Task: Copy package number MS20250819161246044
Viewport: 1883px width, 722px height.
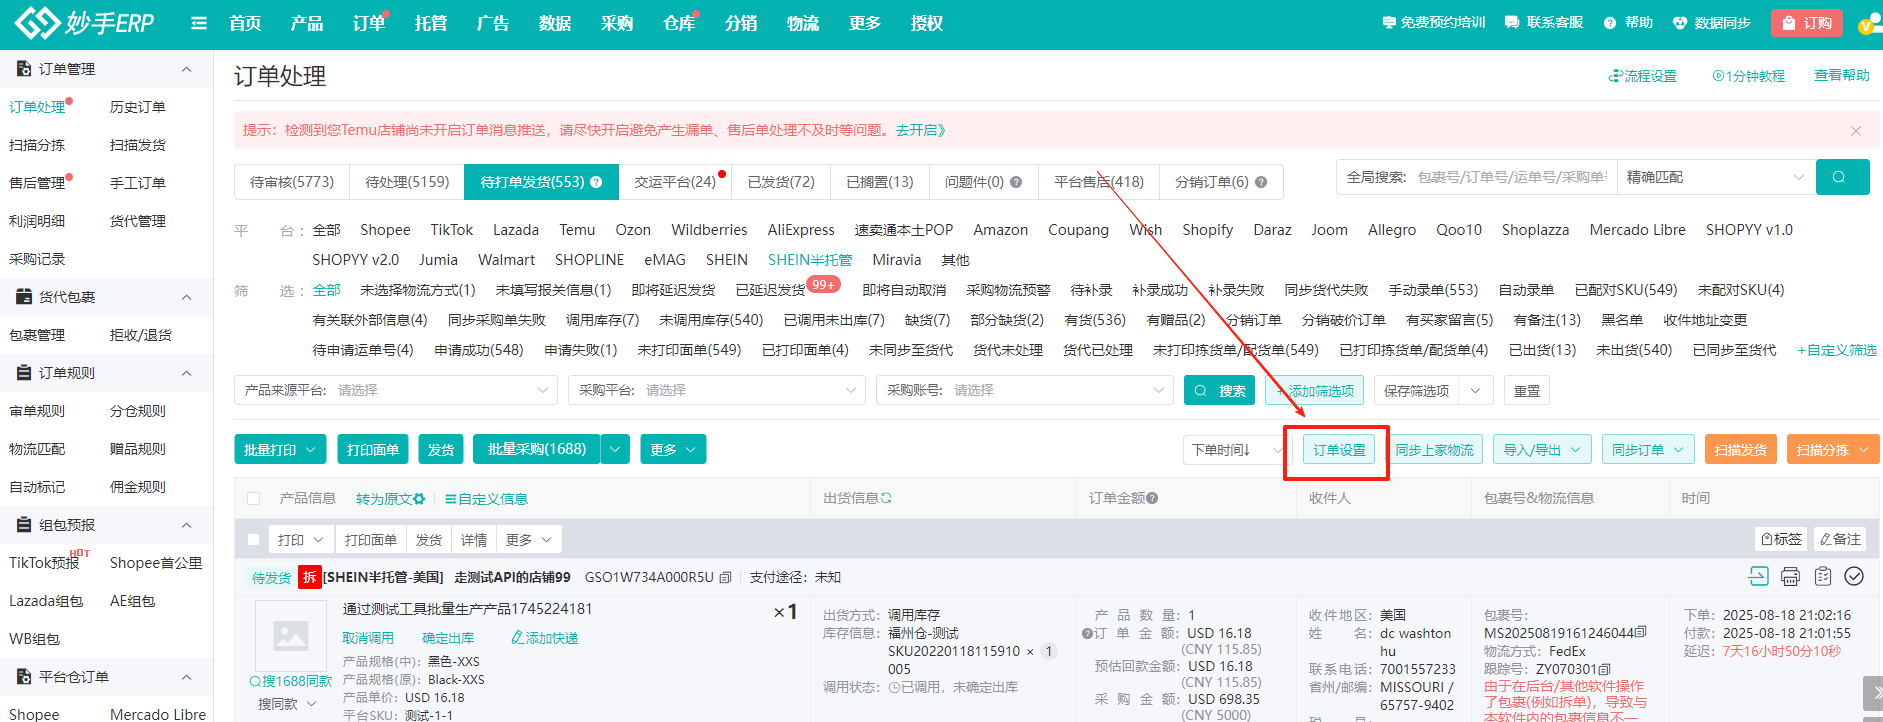Action: (1640, 633)
